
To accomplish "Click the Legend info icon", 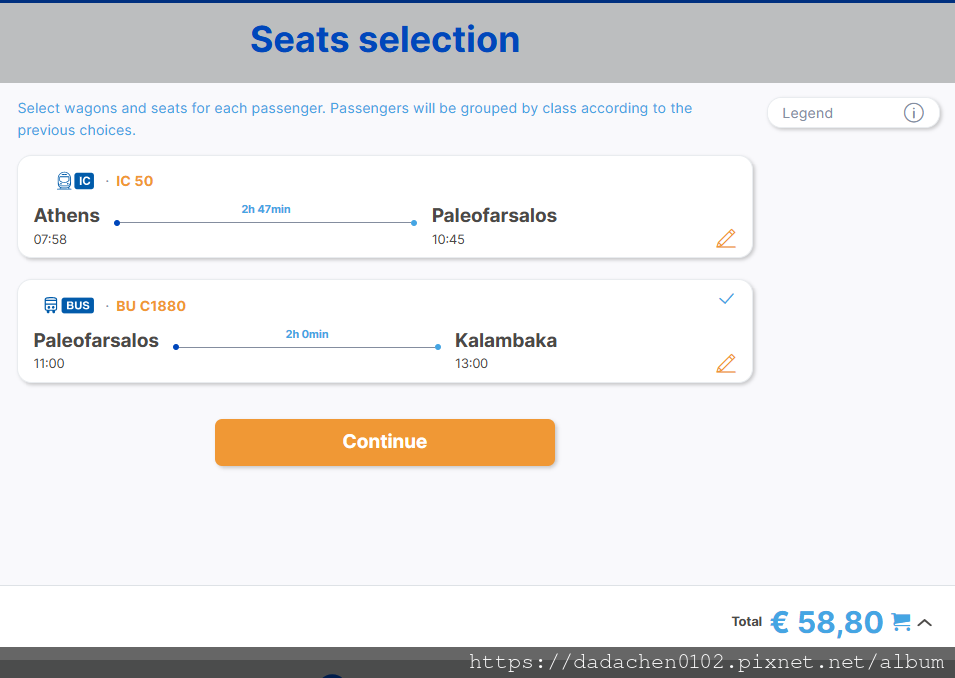I will [913, 113].
